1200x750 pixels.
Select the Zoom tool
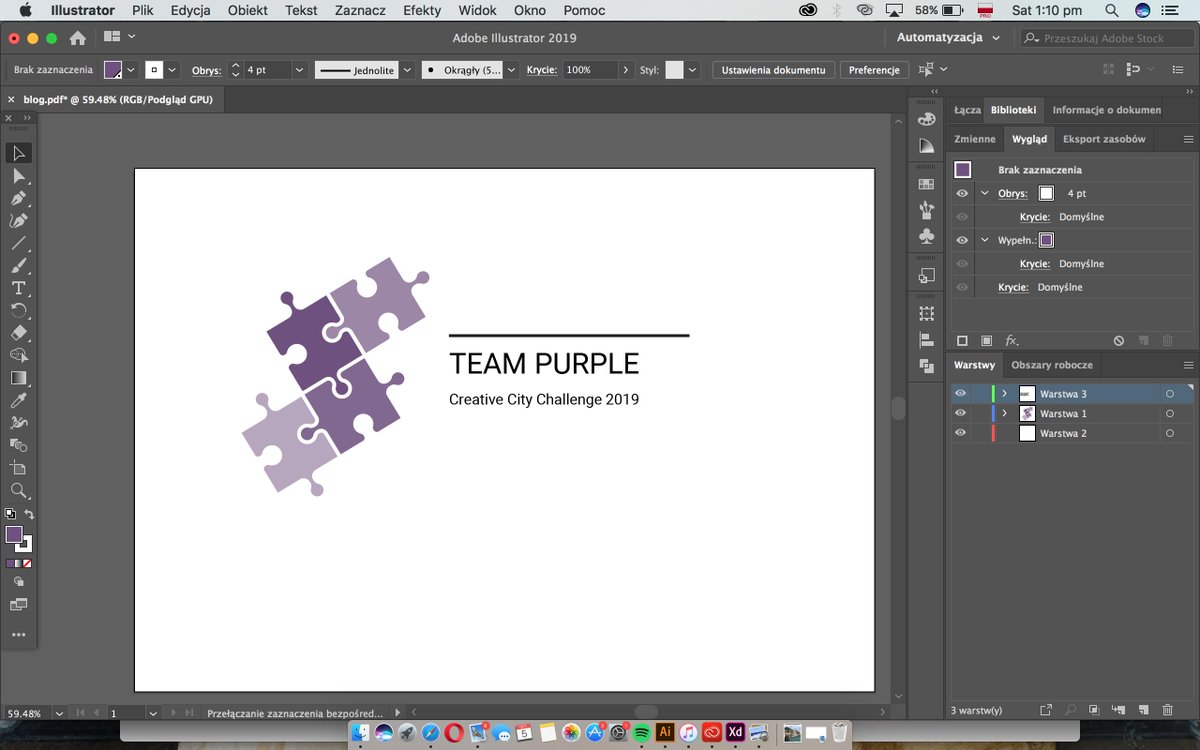18,490
